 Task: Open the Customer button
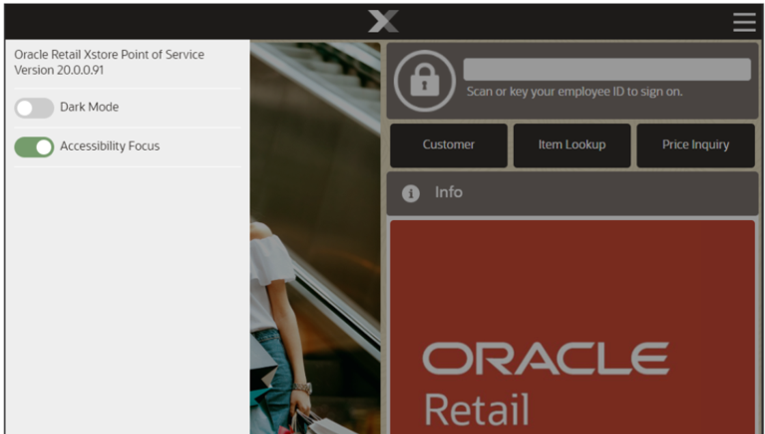pos(448,145)
